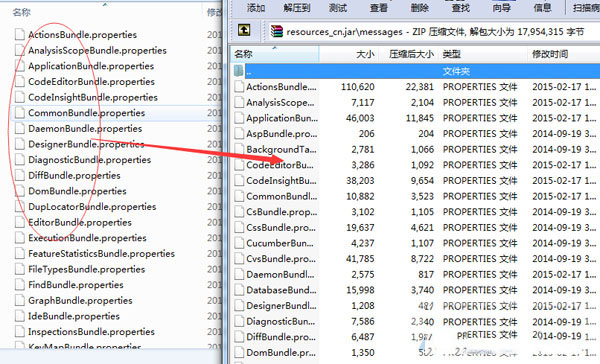Go up one folder with the arrow icon
600x364 pixels.
coord(244,30)
